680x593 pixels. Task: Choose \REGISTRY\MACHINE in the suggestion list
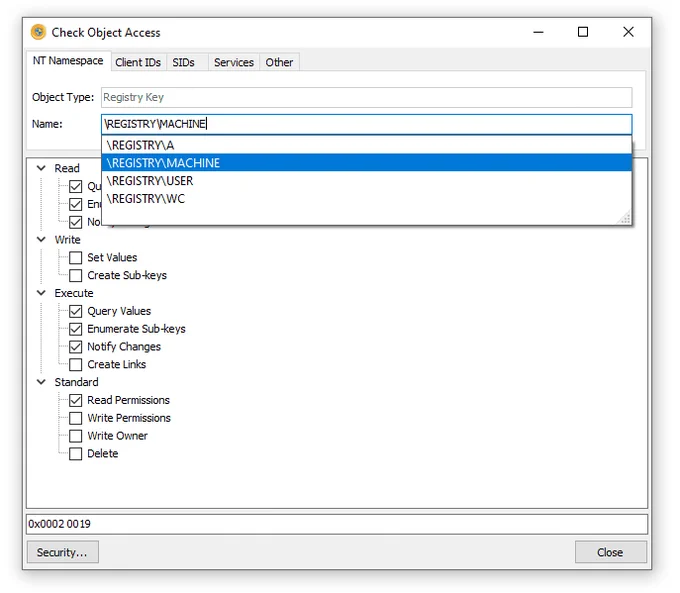[366, 163]
